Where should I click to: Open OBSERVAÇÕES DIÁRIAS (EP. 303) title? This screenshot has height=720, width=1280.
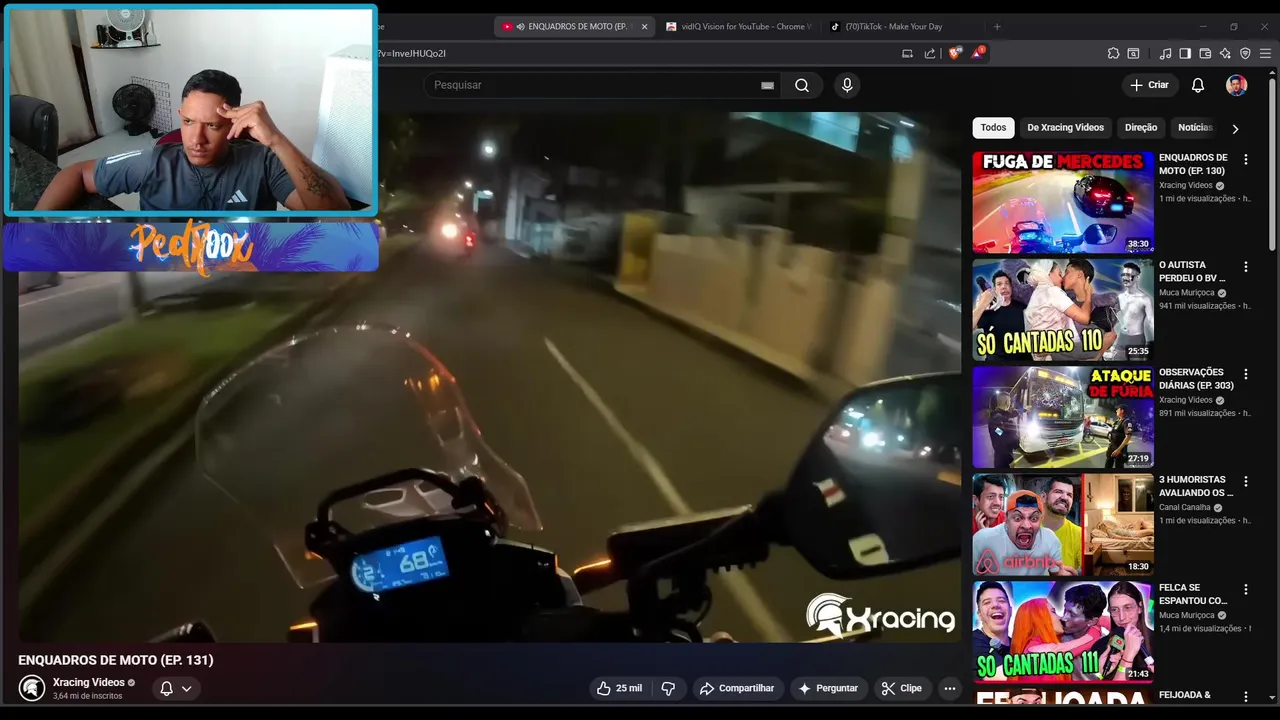pyautogui.click(x=1196, y=379)
